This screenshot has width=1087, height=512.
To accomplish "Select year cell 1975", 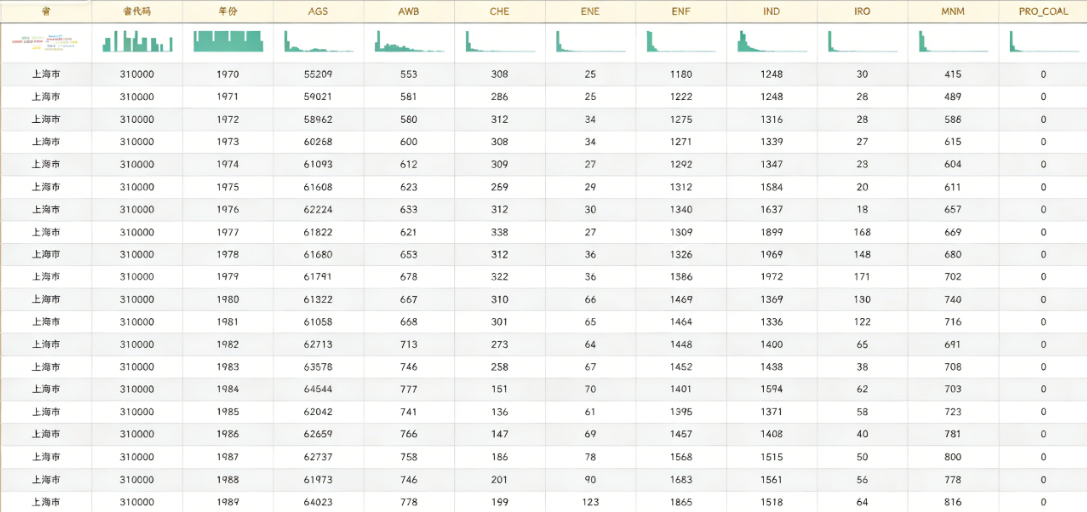I will pyautogui.click(x=227, y=187).
